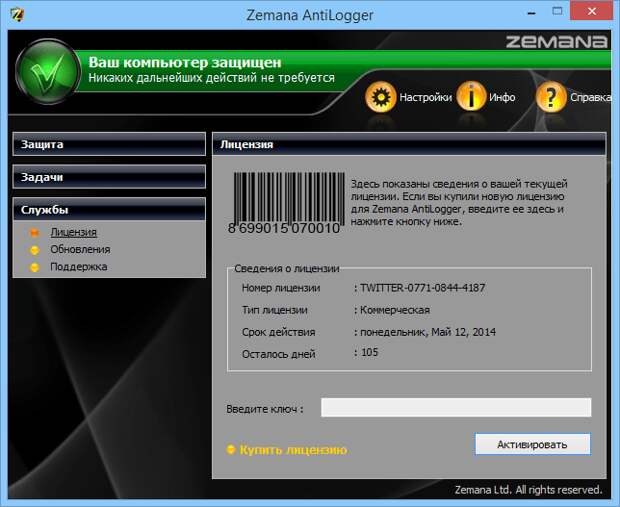Click the license number TWITTER-0771-0844-4187
This screenshot has width=620, height=507.
pyautogui.click(x=422, y=288)
